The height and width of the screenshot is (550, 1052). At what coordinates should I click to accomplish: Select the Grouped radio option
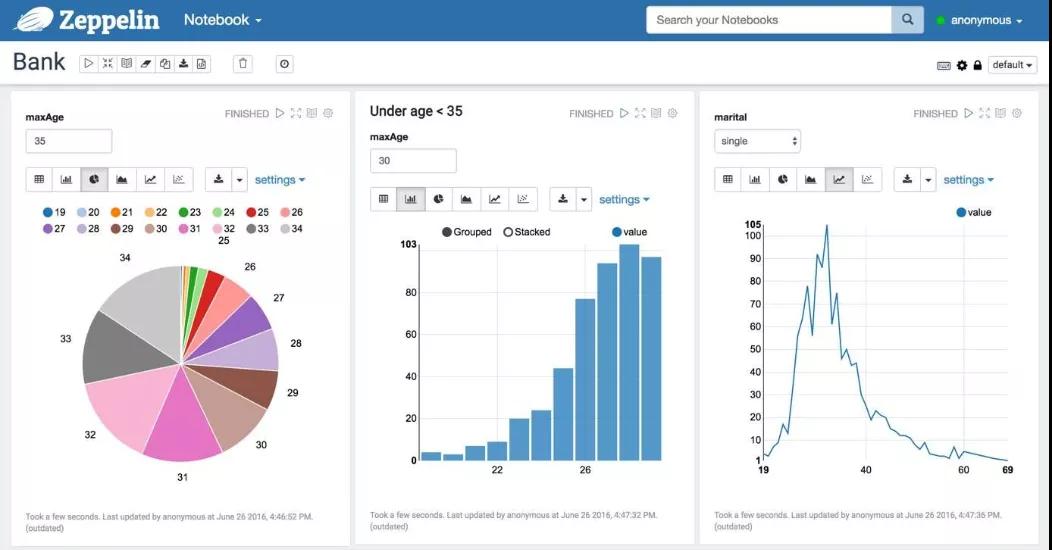[x=467, y=232]
